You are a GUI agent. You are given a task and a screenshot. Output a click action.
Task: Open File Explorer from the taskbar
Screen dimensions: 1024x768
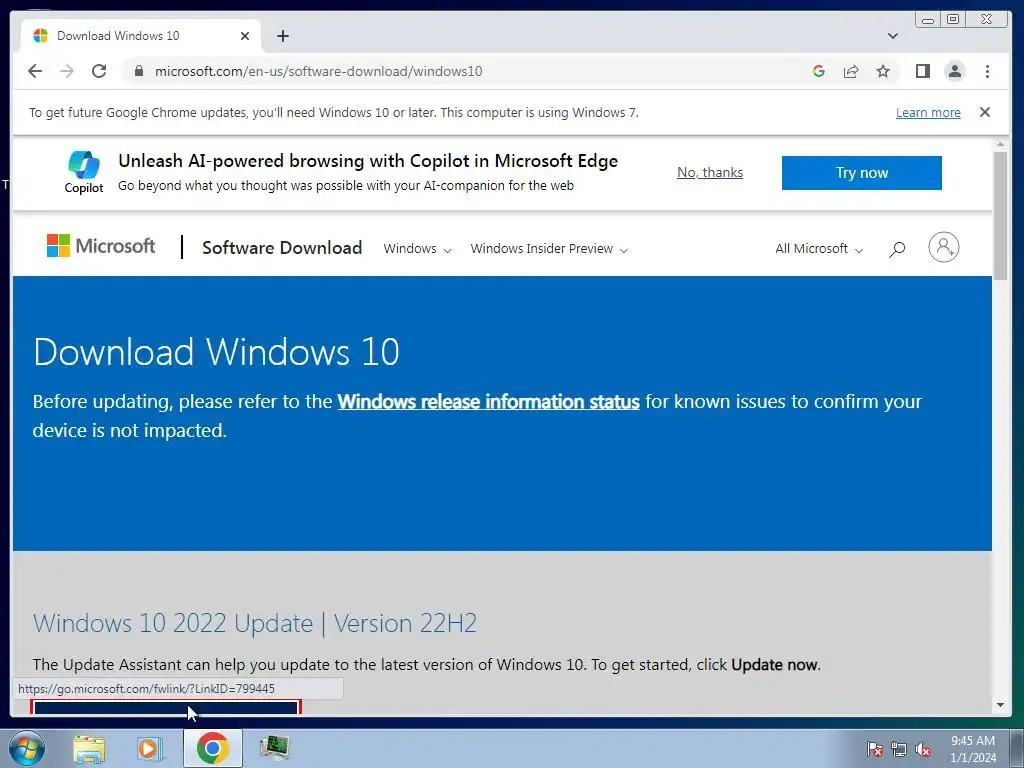click(89, 748)
